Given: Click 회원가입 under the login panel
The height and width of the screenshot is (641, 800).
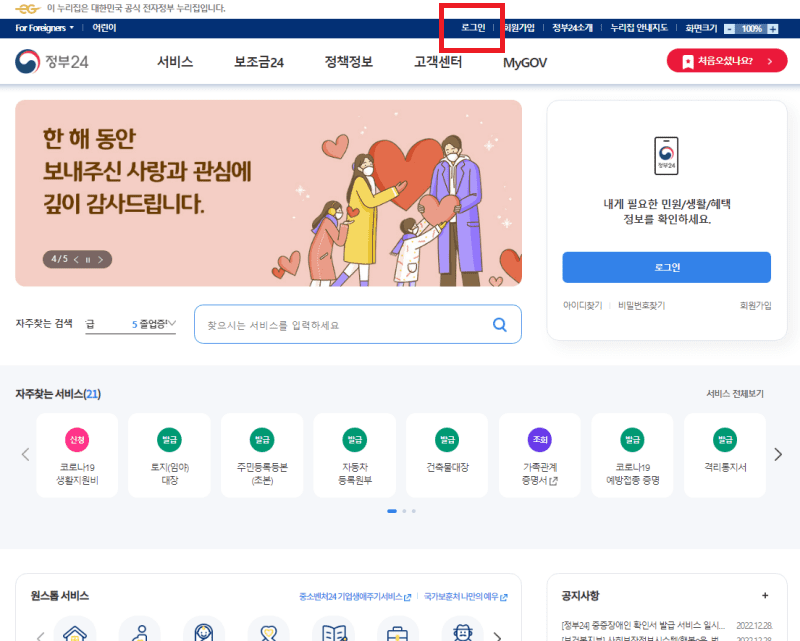Looking at the screenshot, I should [x=755, y=305].
